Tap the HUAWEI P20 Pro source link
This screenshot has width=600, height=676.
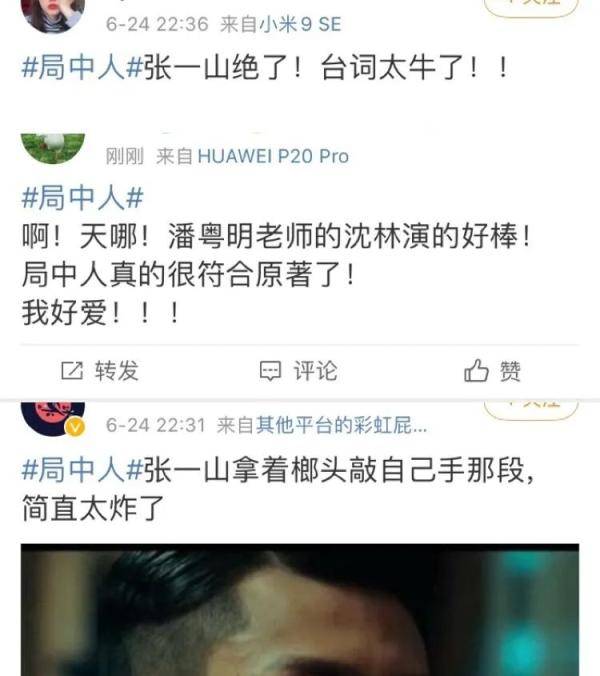(273, 156)
